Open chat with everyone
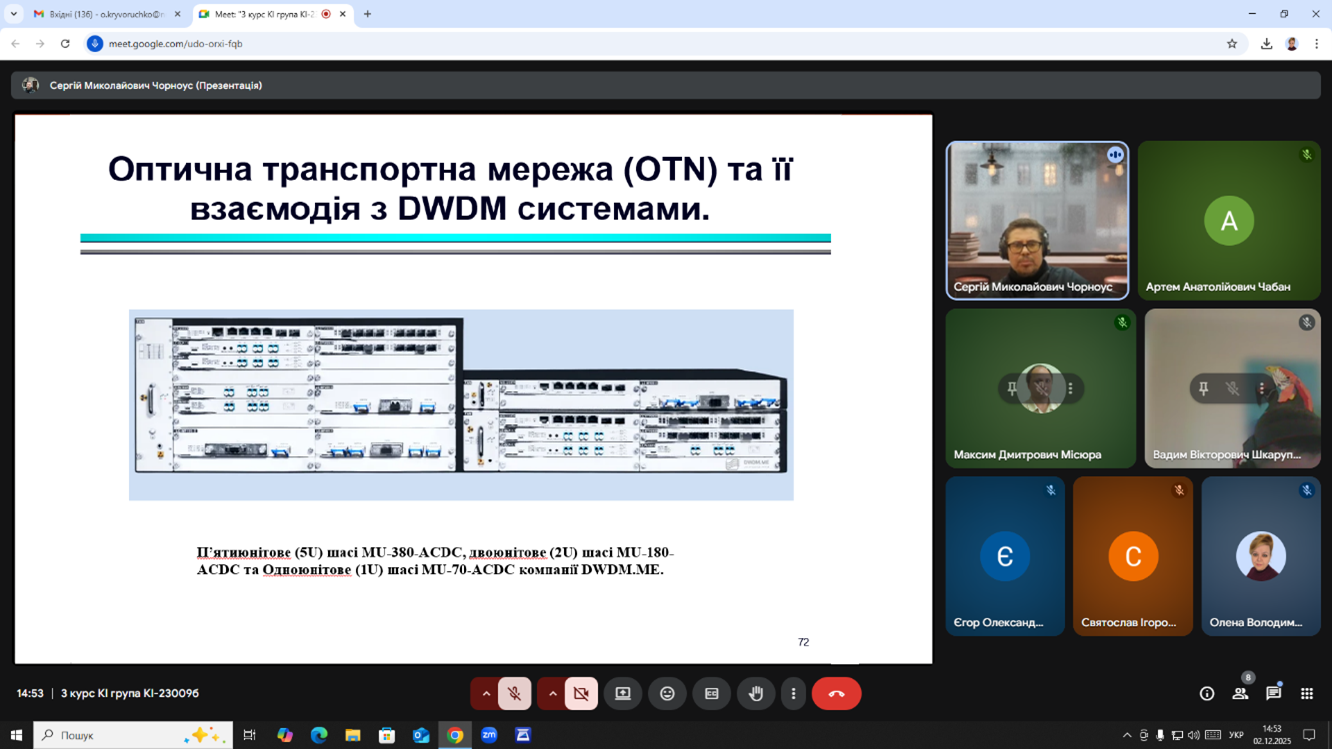Image resolution: width=1332 pixels, height=749 pixels. pos(1273,694)
